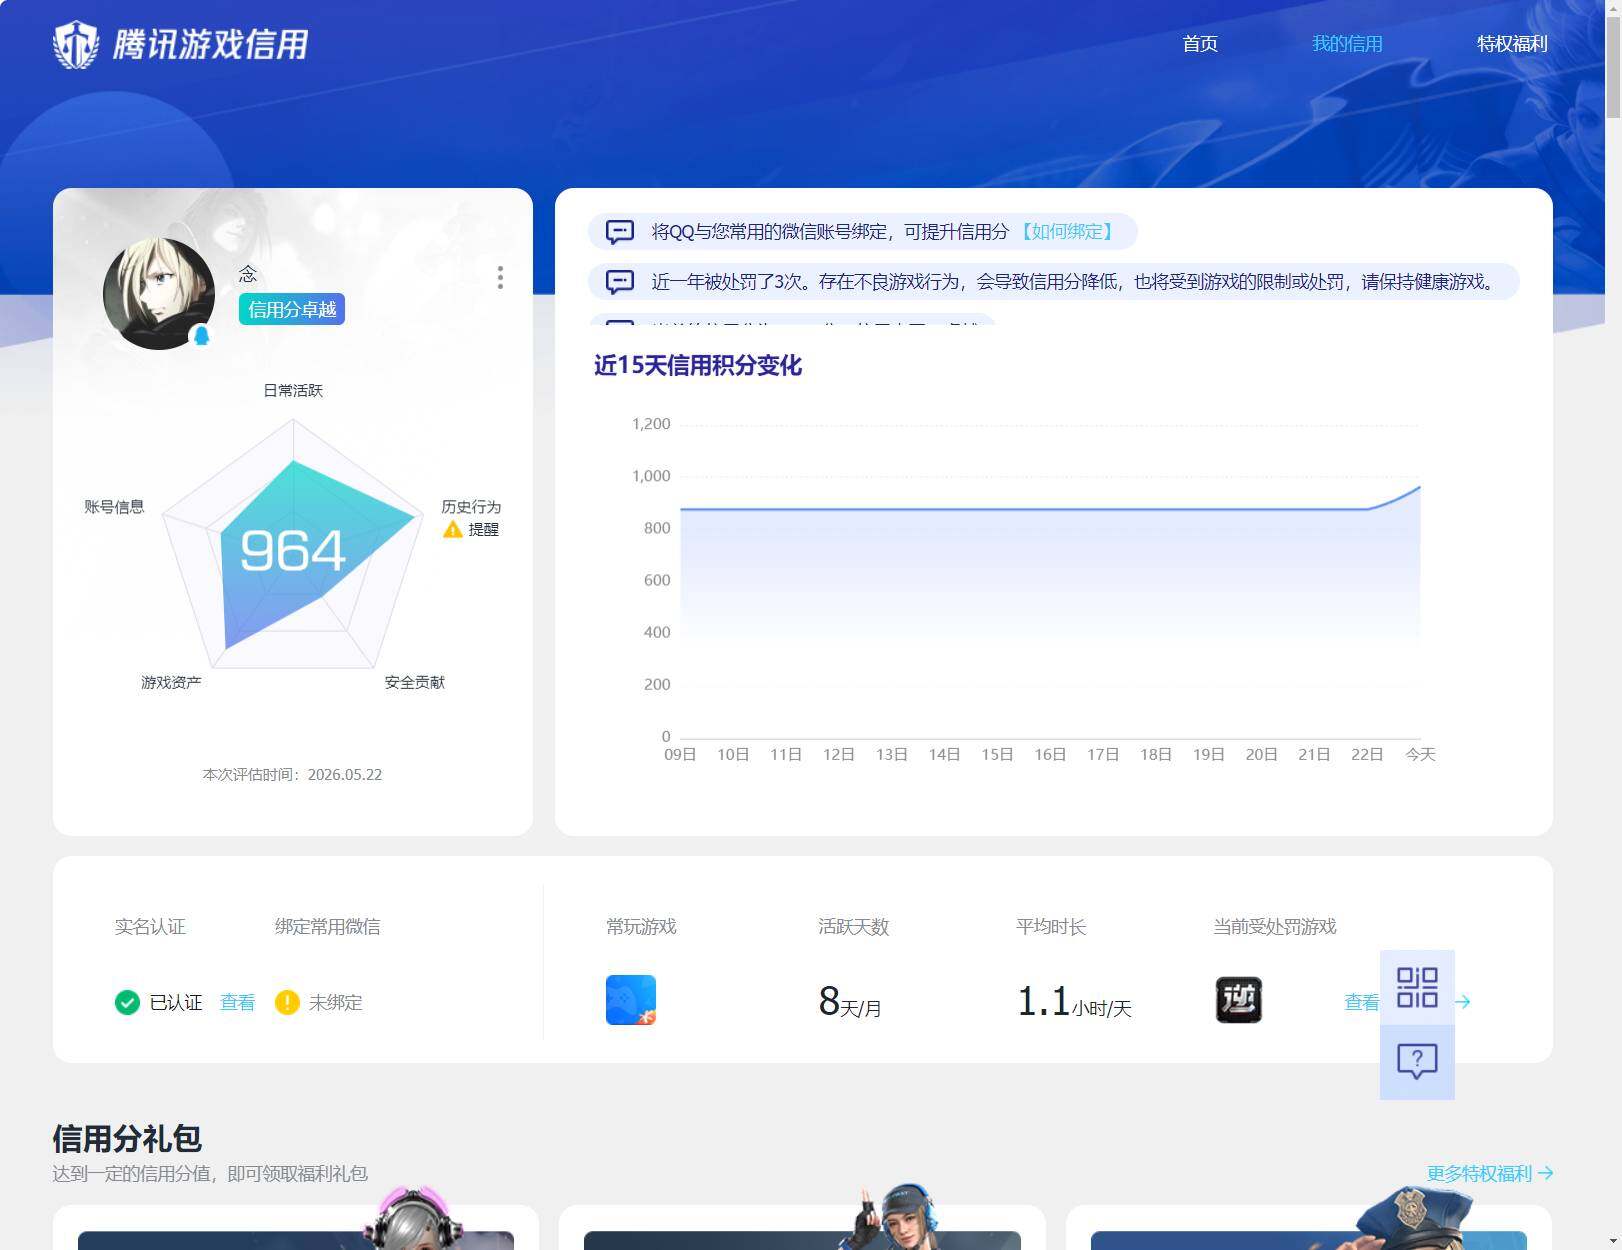Click the arrow next to punished game 查看

[x=1463, y=1002]
